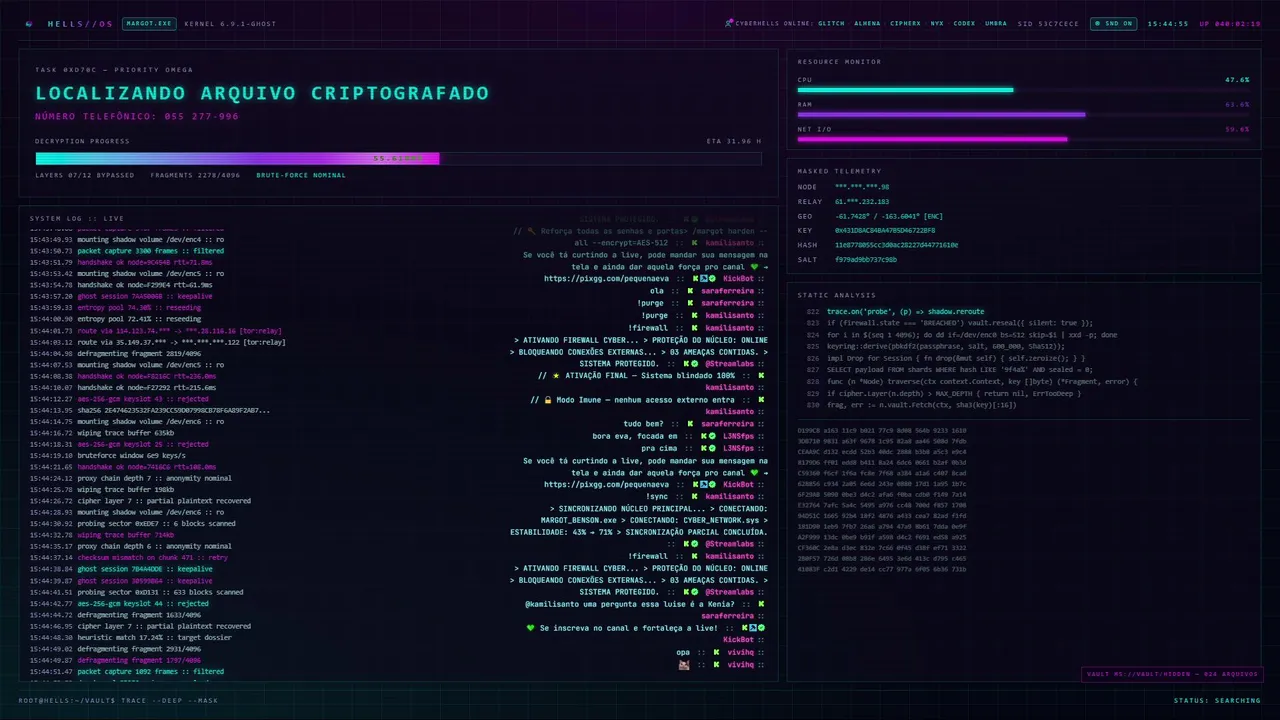Select ALHENA in the online users list
This screenshot has height=720, width=1280.
[867, 23]
